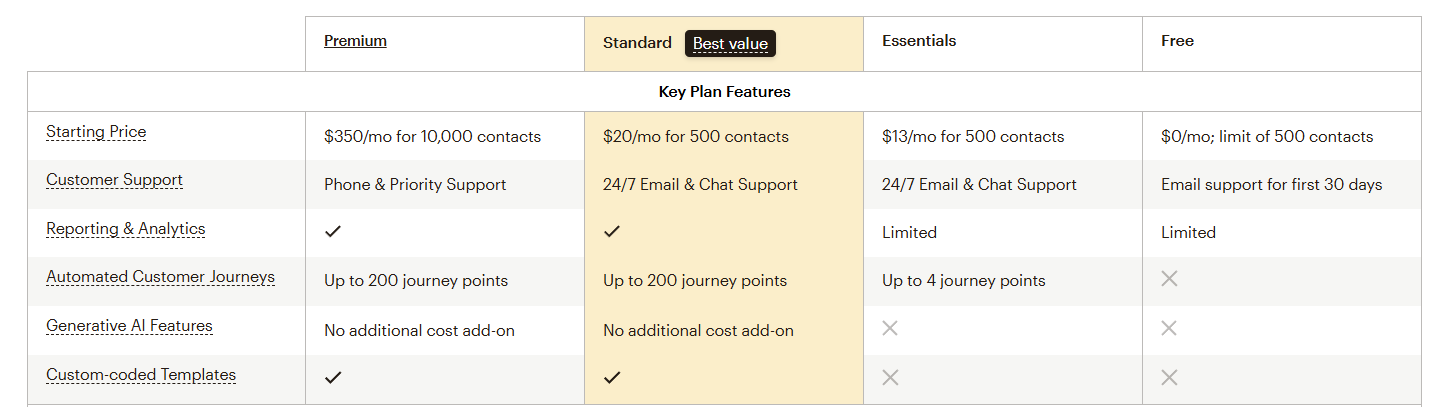Open the Premium plan link
The height and width of the screenshot is (407, 1438).
tap(355, 41)
